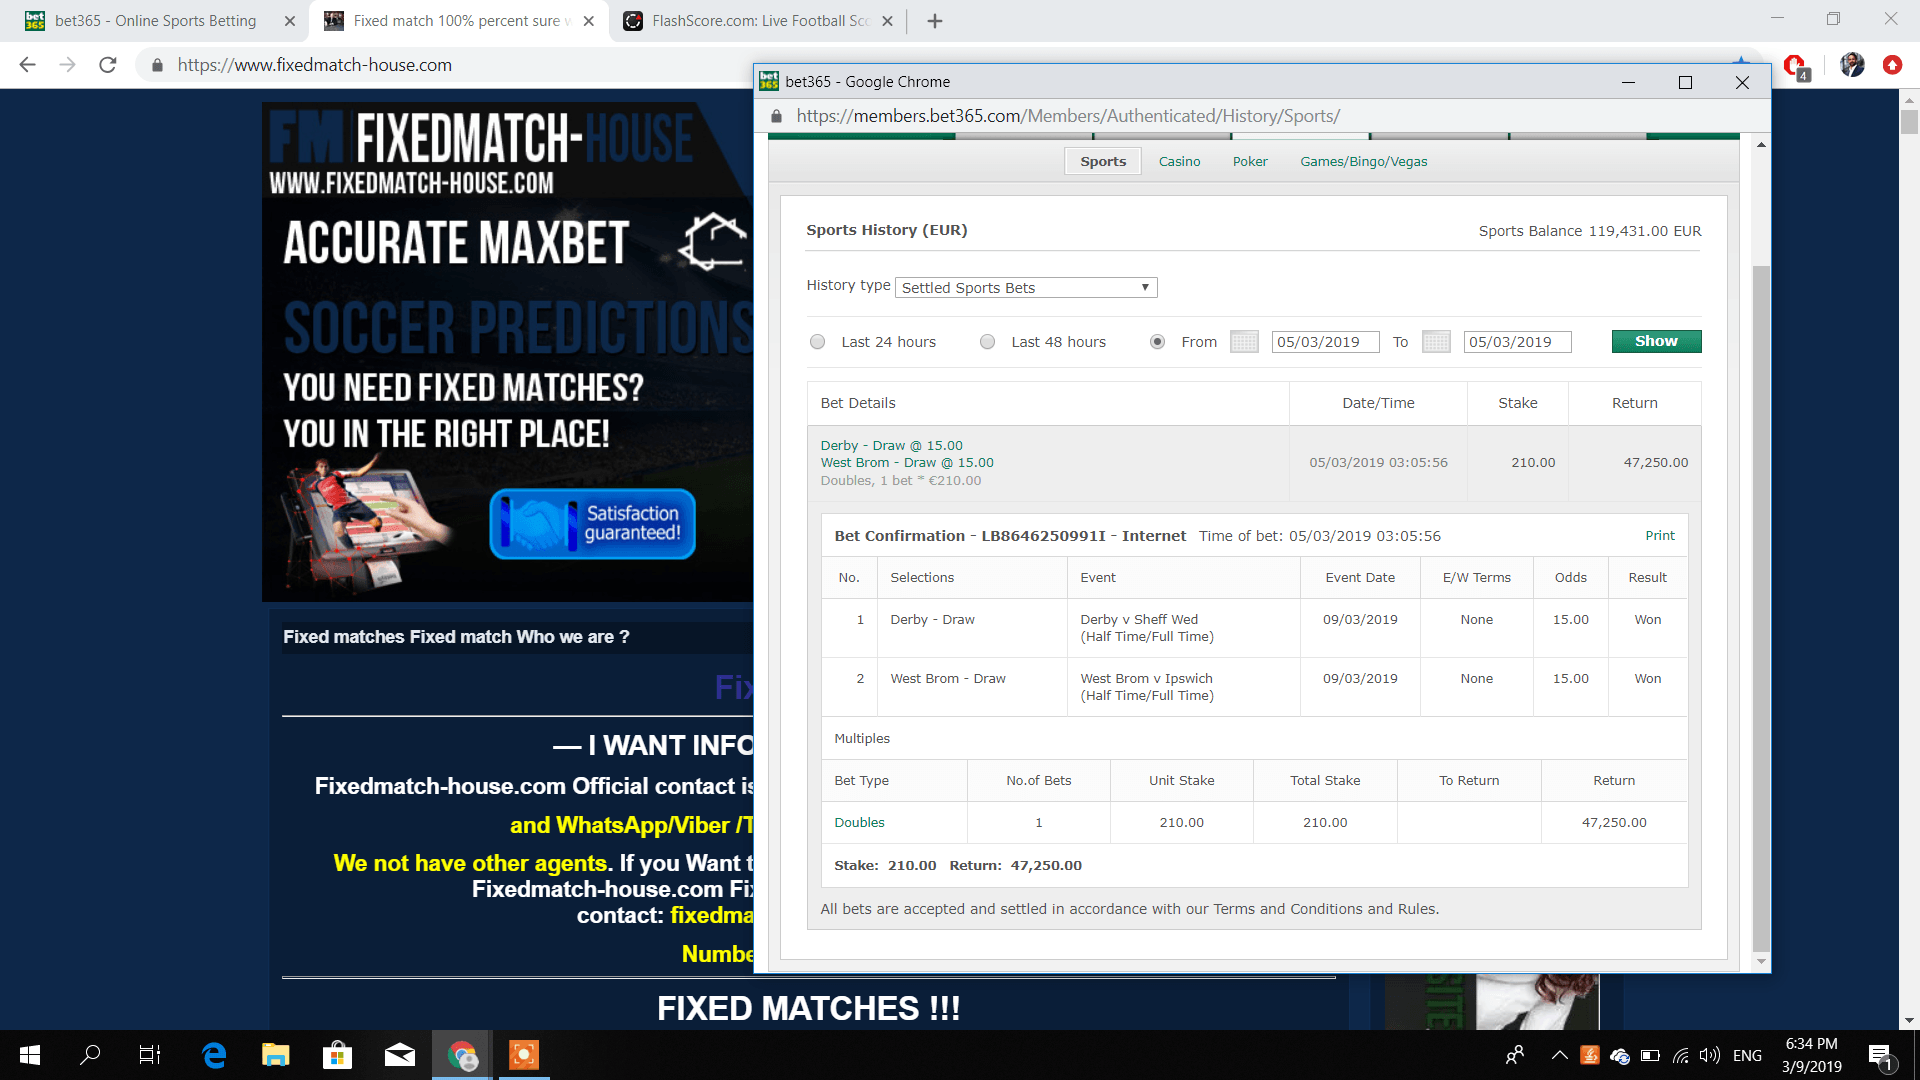
Task: Open the Action Center notifications
Action: coord(1880,1056)
